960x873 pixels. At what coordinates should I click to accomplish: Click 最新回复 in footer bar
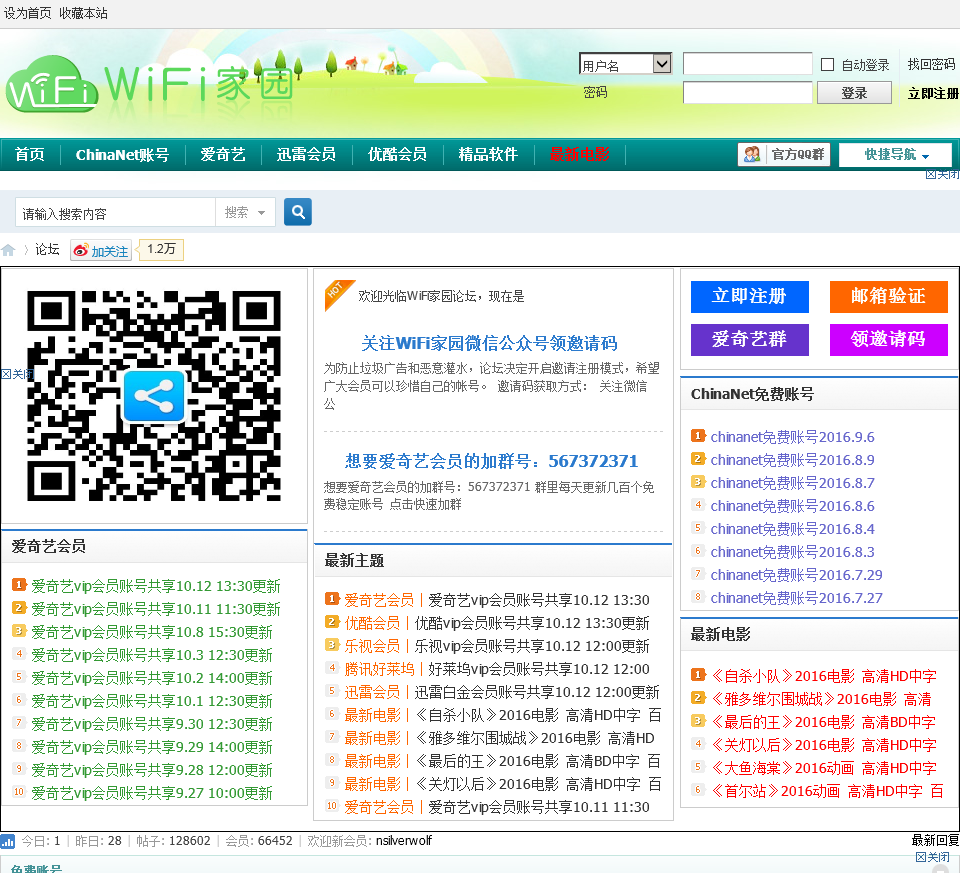click(x=935, y=841)
